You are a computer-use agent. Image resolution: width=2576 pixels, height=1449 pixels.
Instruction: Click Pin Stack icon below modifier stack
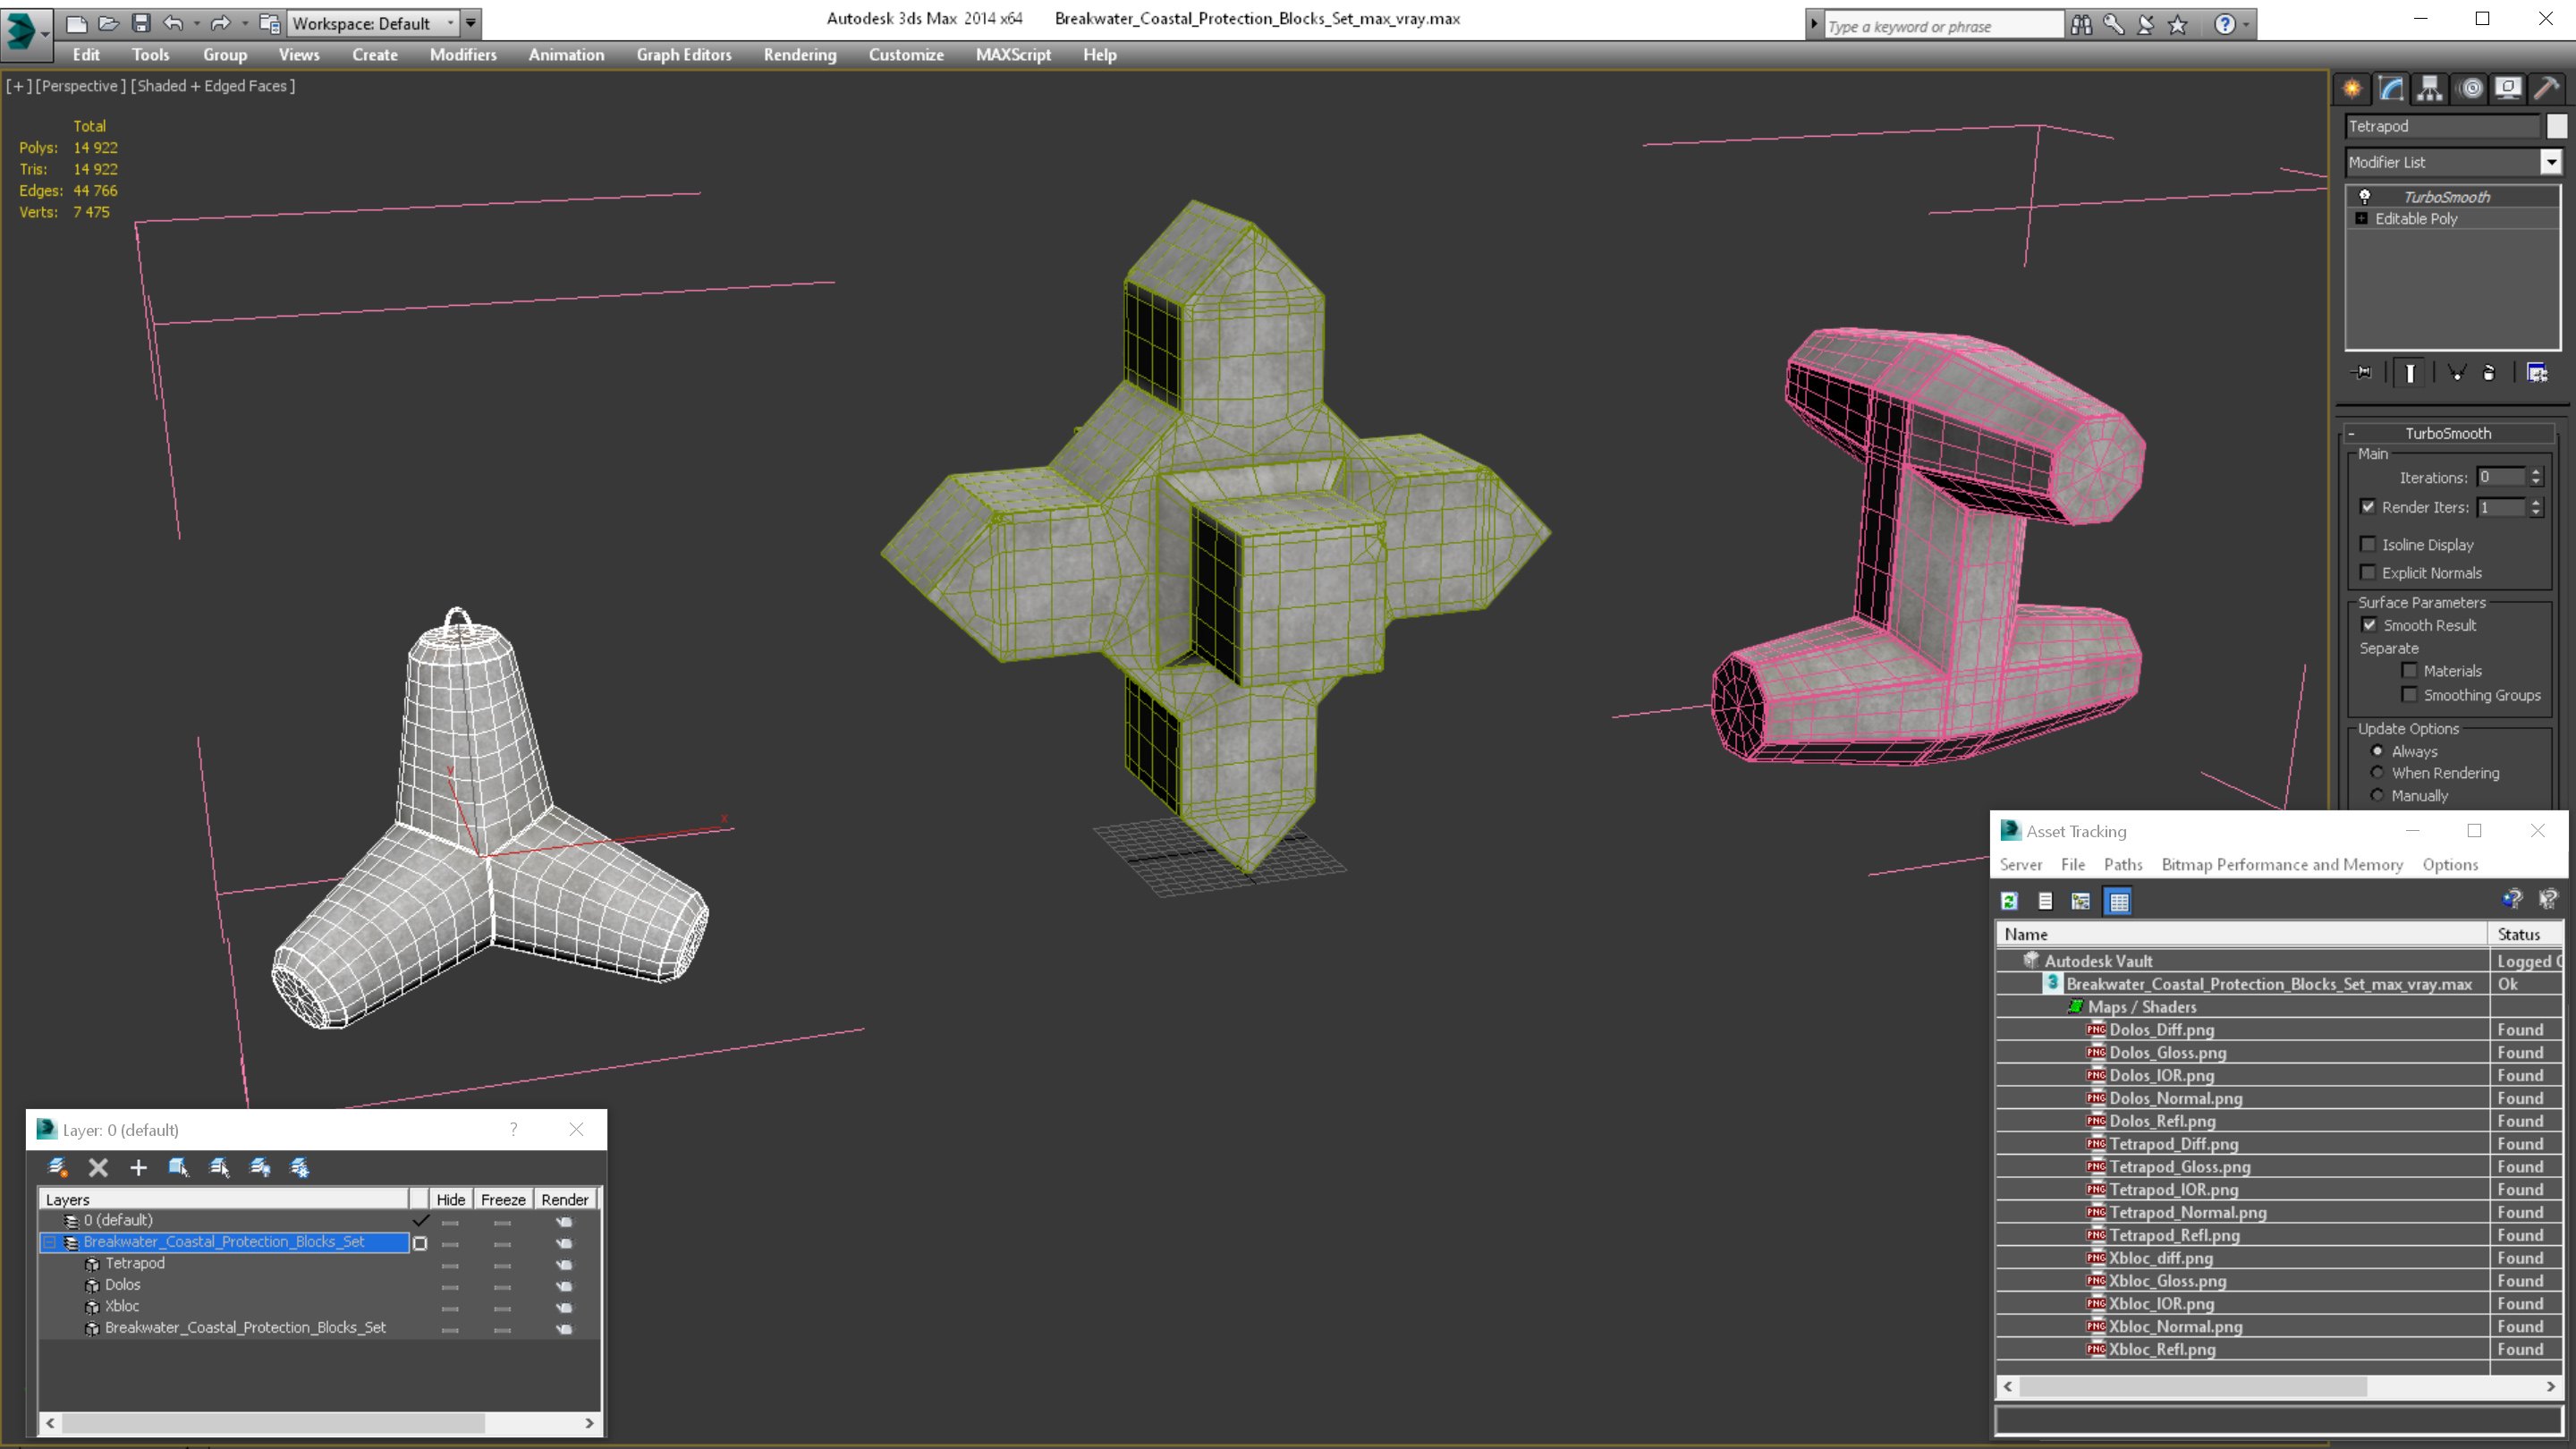(2362, 373)
